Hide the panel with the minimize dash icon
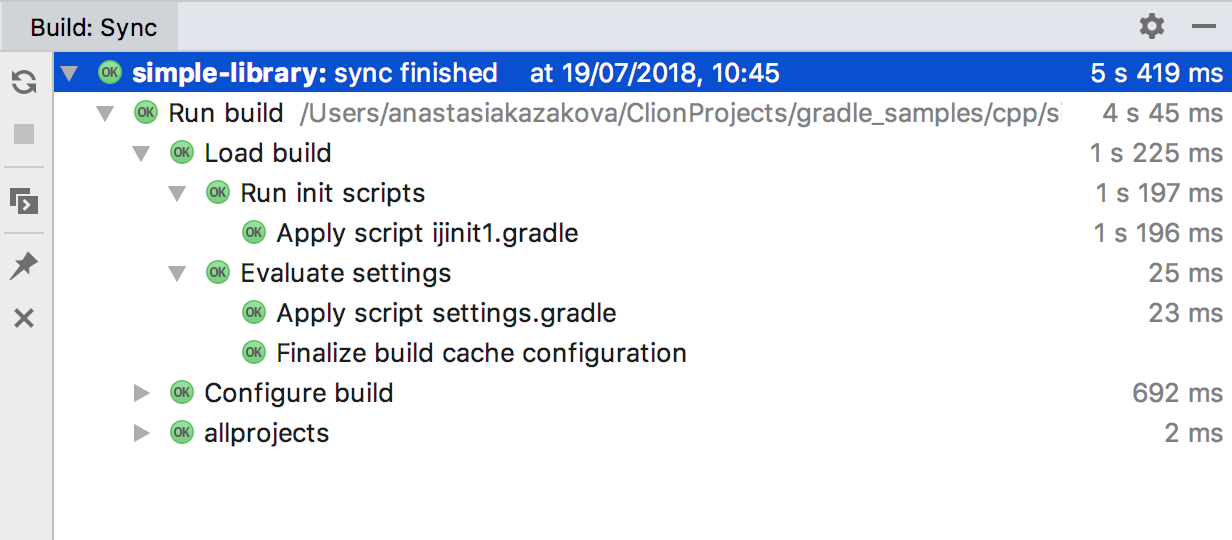Screen dimensions: 1232x540 coord(1204,27)
